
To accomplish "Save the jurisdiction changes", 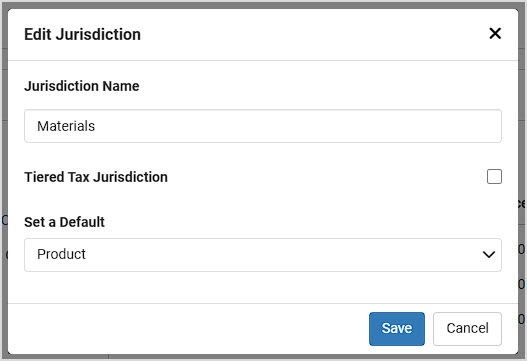I will click(397, 328).
